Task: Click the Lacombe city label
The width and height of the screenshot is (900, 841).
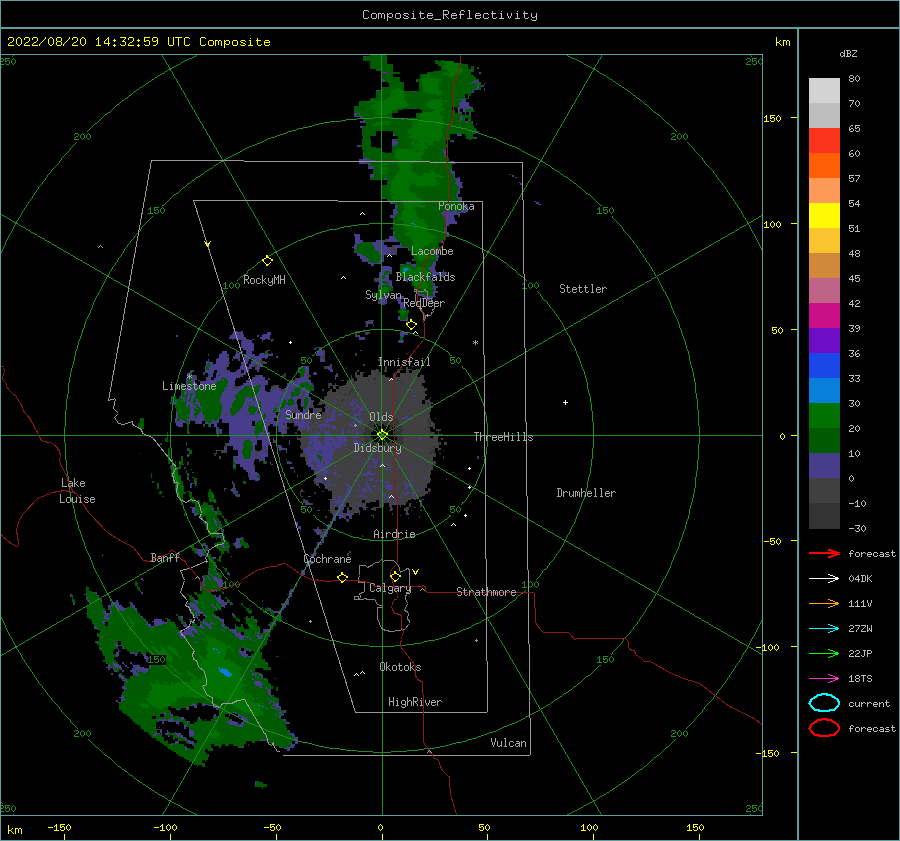Action: click(x=432, y=251)
